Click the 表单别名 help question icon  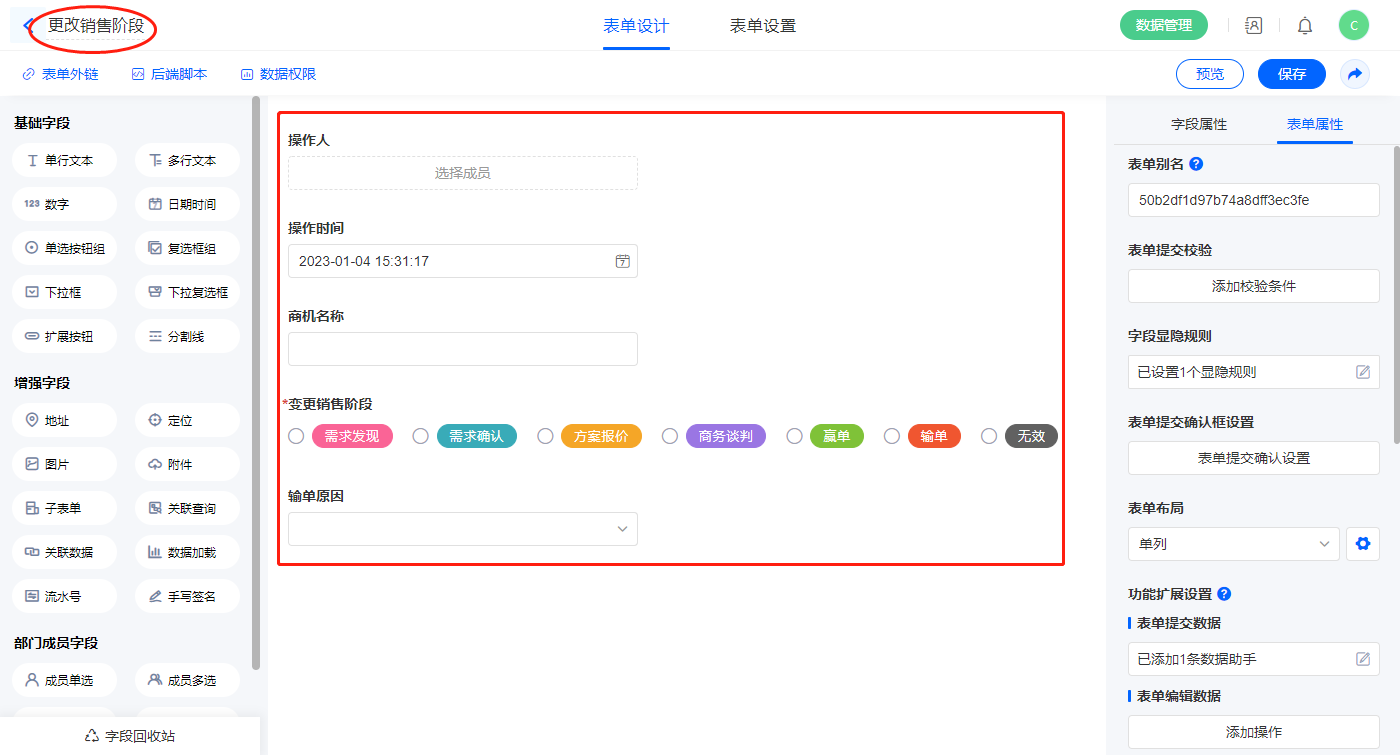click(x=1196, y=164)
